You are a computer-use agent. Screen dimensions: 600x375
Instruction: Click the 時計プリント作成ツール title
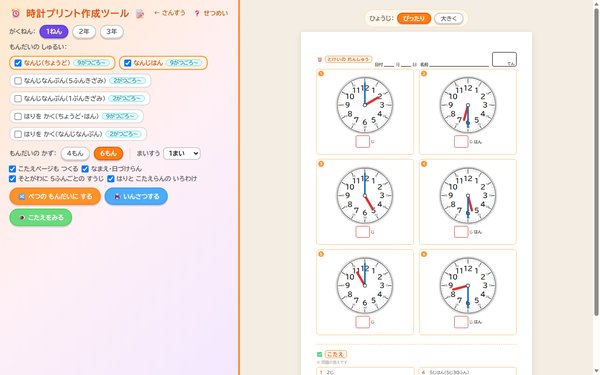[x=77, y=13]
